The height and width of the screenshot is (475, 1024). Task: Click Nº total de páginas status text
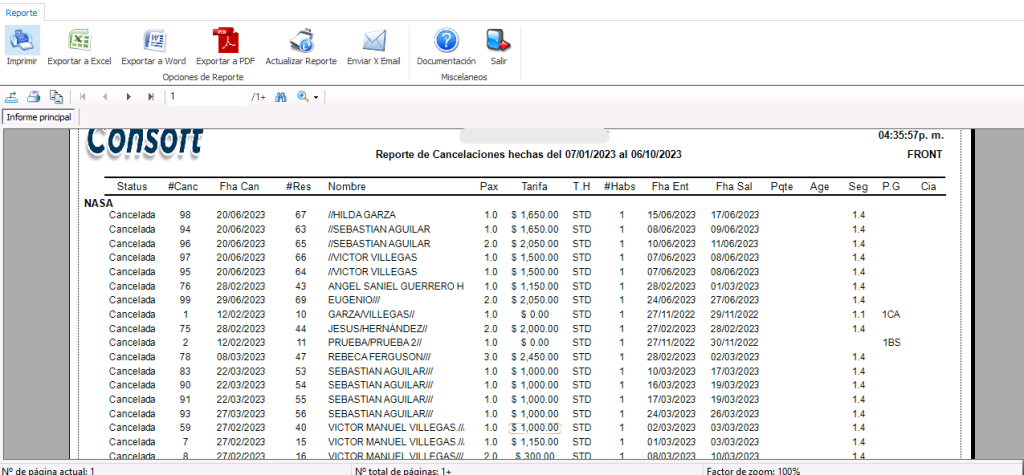[404, 470]
